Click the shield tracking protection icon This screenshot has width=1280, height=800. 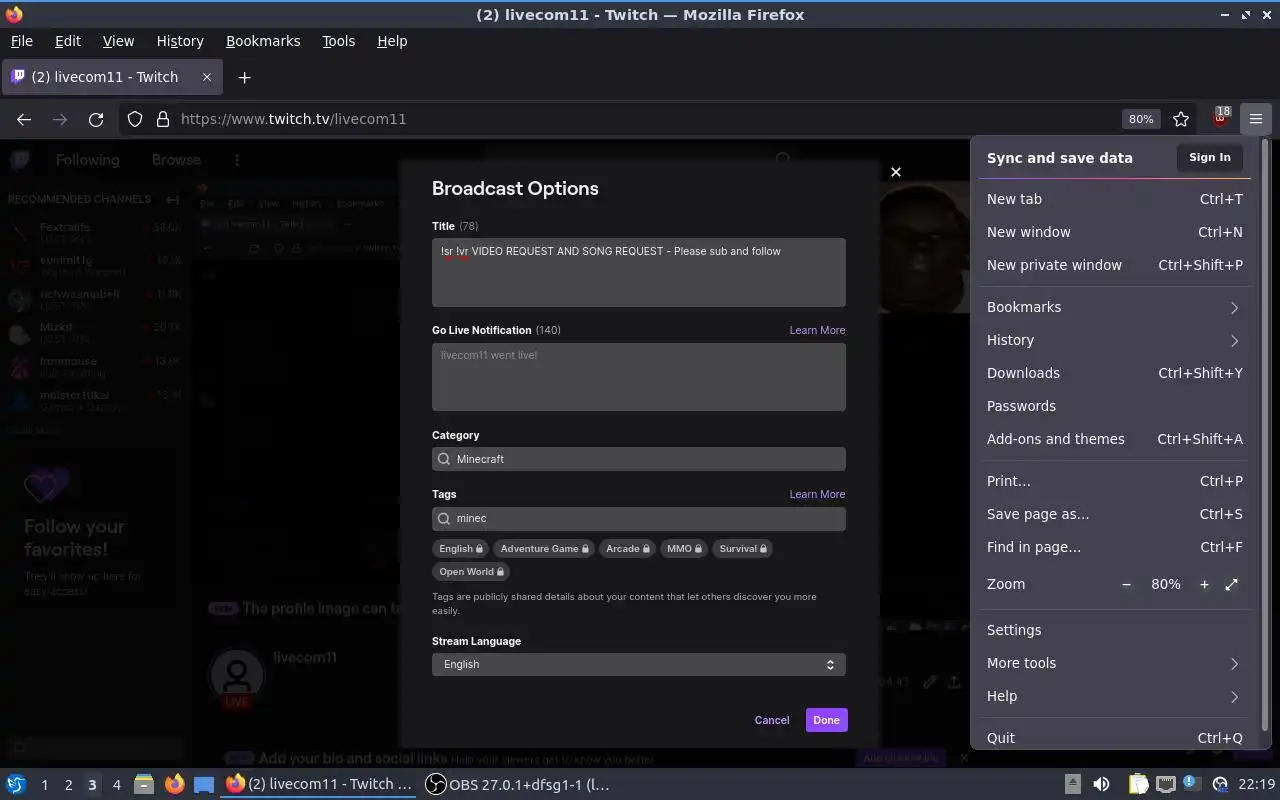135,119
